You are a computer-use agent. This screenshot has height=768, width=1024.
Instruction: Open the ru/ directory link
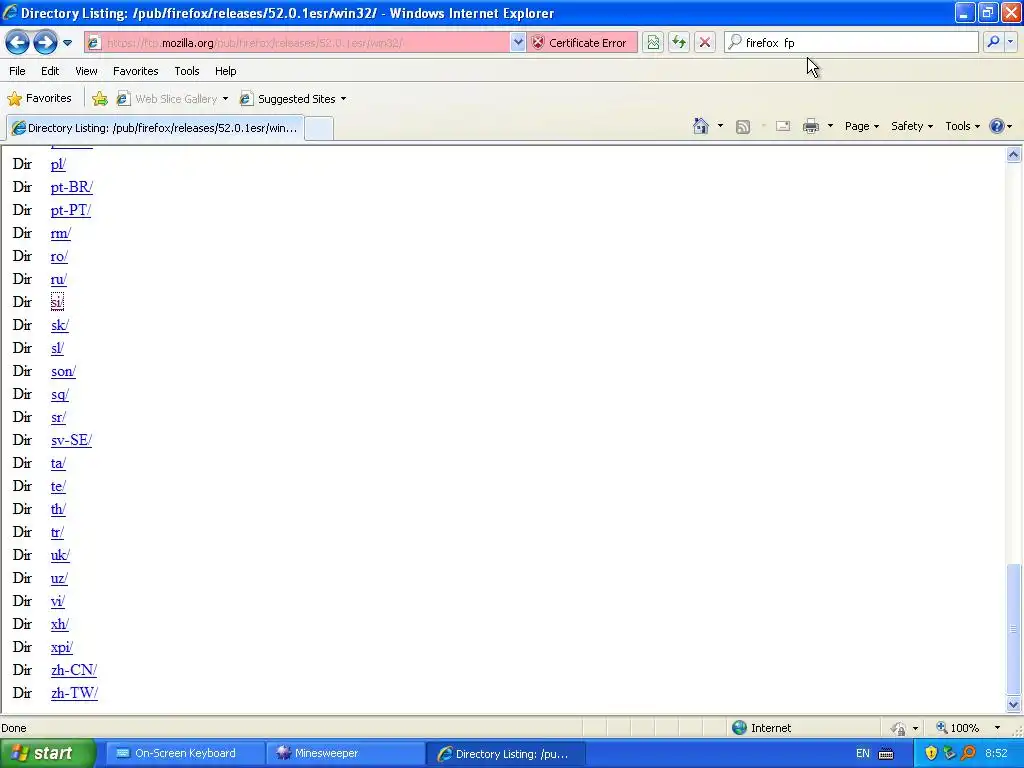pos(59,279)
